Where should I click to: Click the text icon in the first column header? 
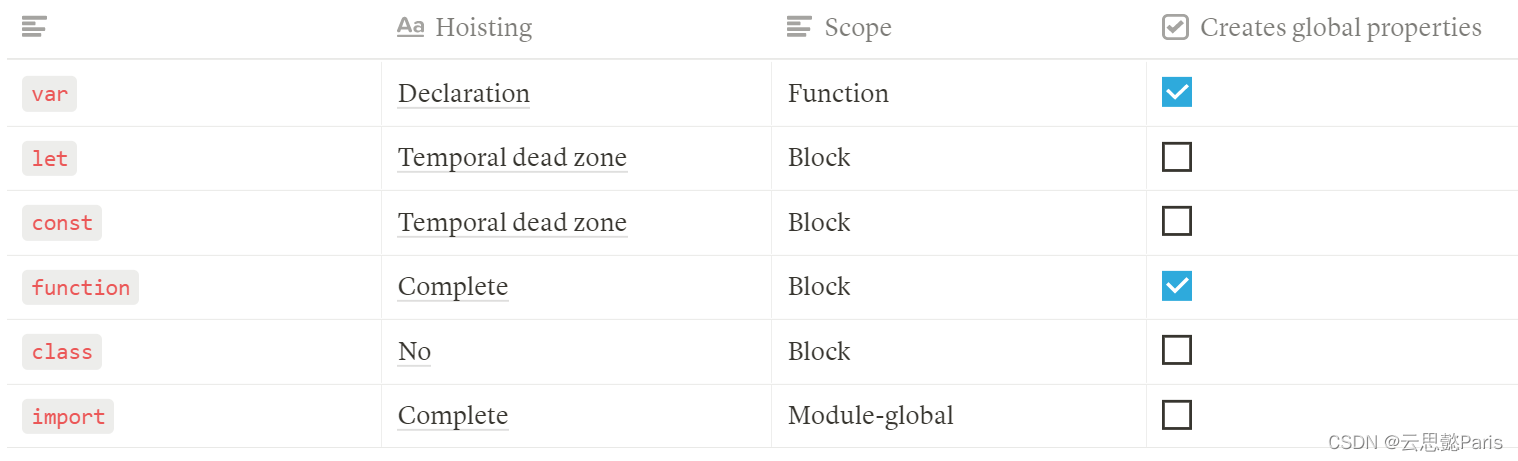tap(34, 27)
